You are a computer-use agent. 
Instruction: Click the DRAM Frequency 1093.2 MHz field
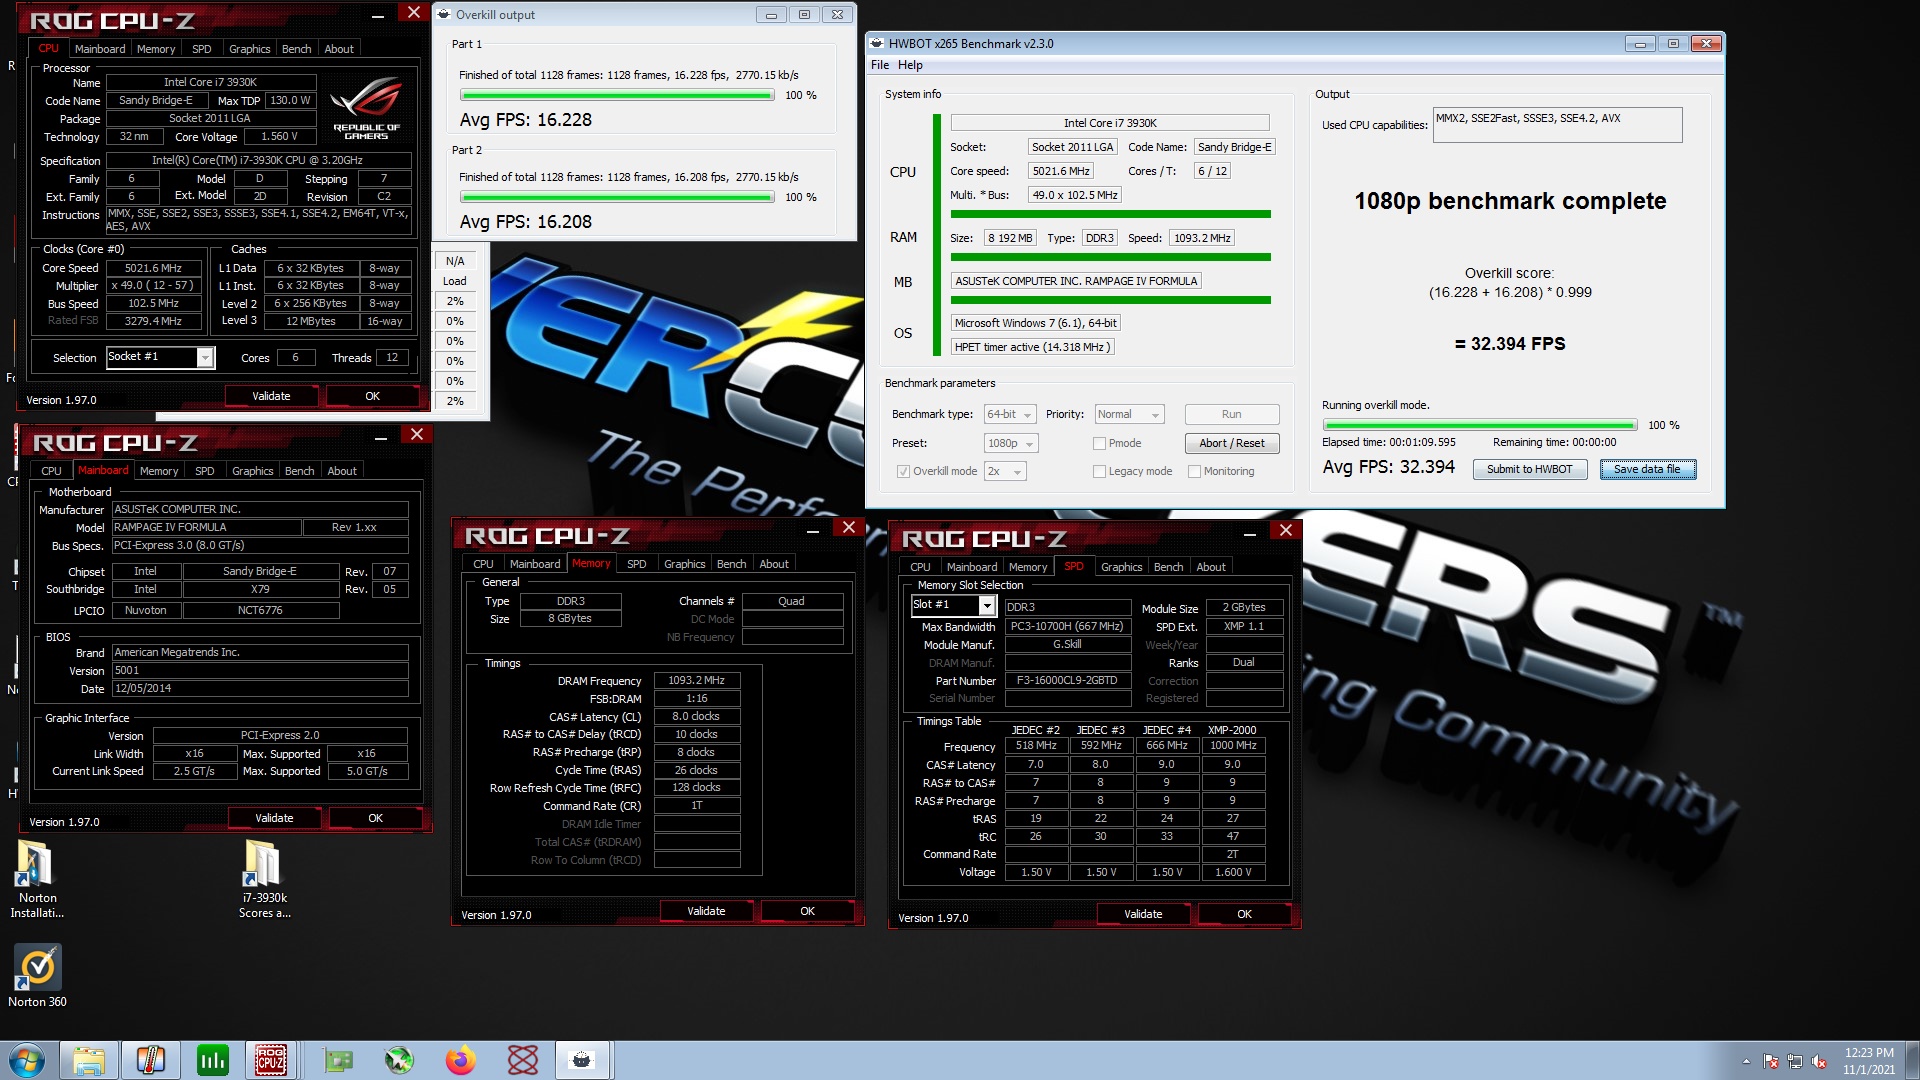[x=697, y=681]
